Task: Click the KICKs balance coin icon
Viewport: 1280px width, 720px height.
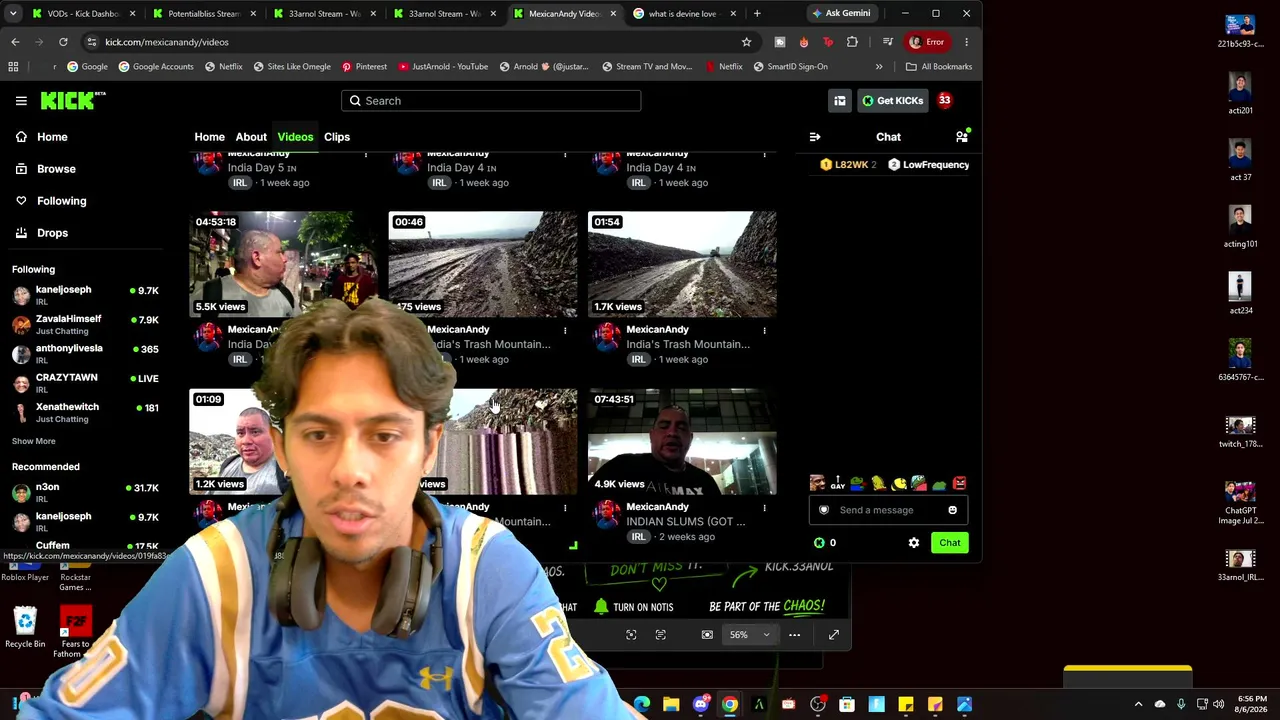Action: (819, 543)
